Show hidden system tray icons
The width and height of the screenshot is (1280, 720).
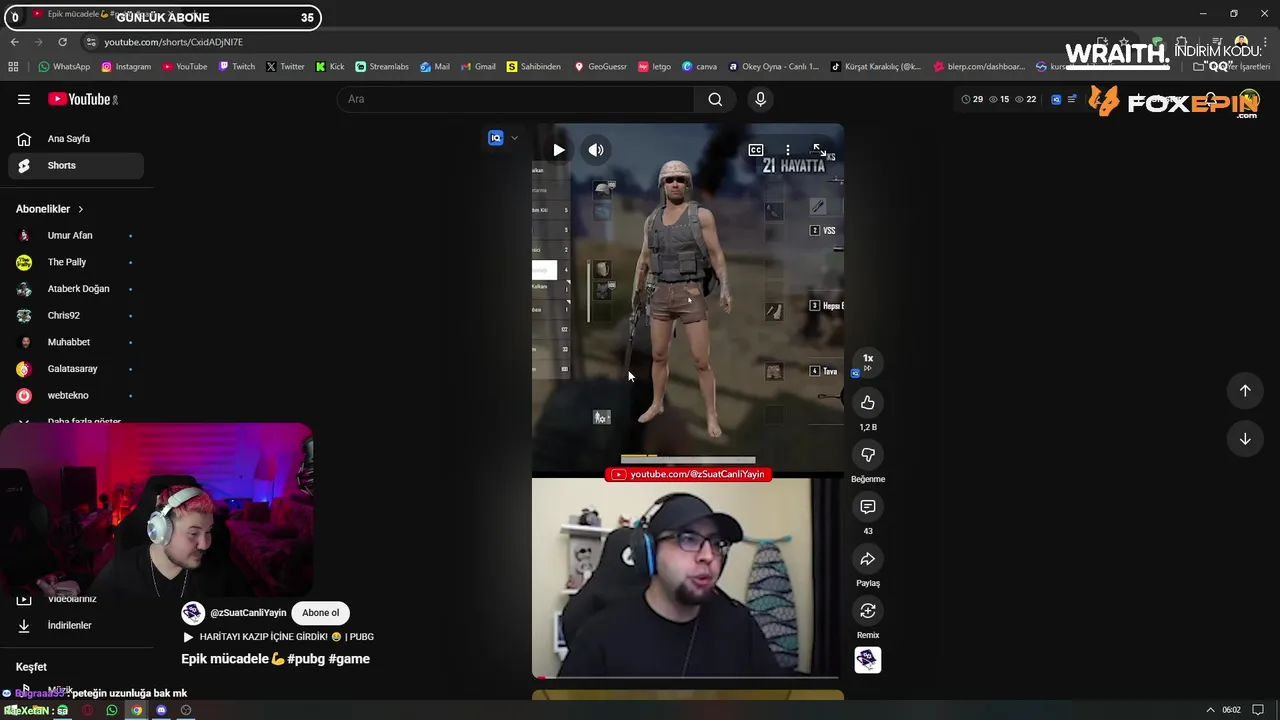(x=1211, y=710)
